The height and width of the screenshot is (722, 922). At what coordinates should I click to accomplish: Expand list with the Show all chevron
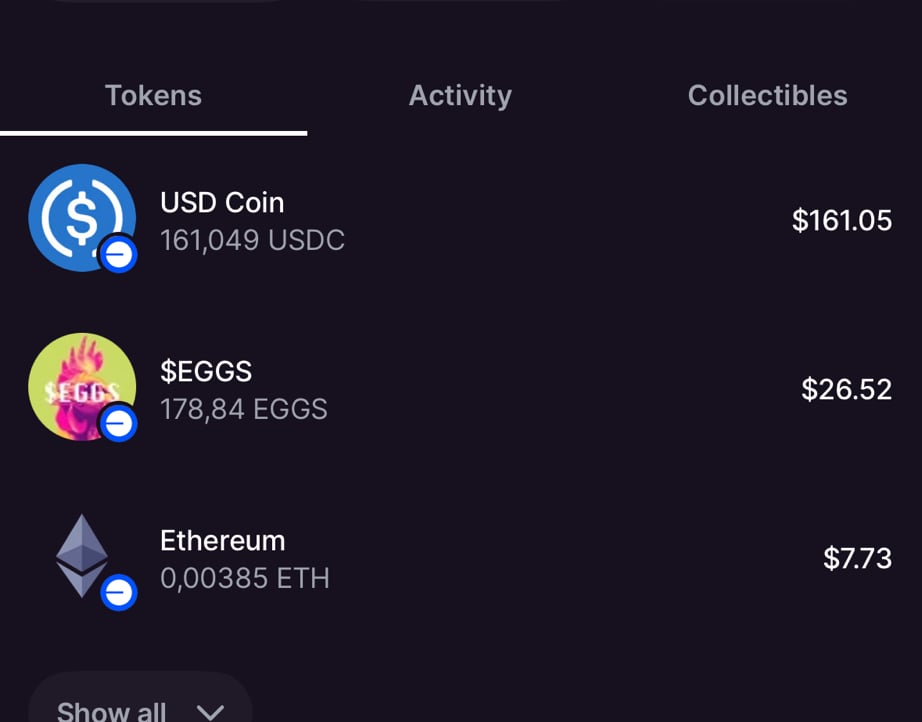(x=210, y=712)
